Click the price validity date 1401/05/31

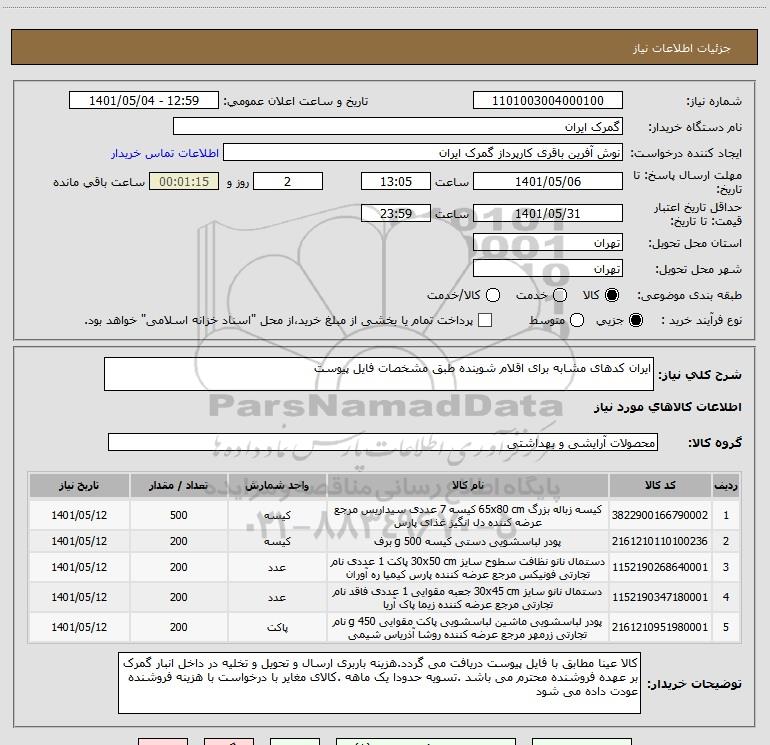pyautogui.click(x=548, y=213)
